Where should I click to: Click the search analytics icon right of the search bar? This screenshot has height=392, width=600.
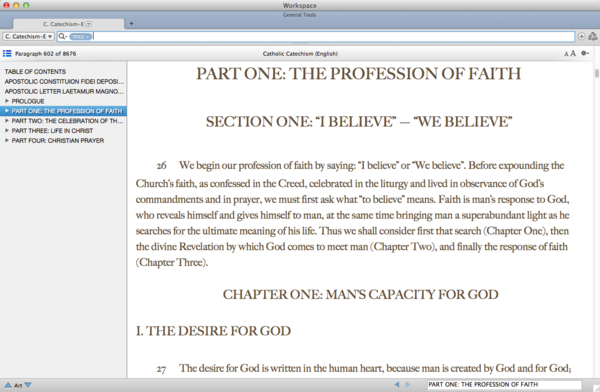point(592,36)
